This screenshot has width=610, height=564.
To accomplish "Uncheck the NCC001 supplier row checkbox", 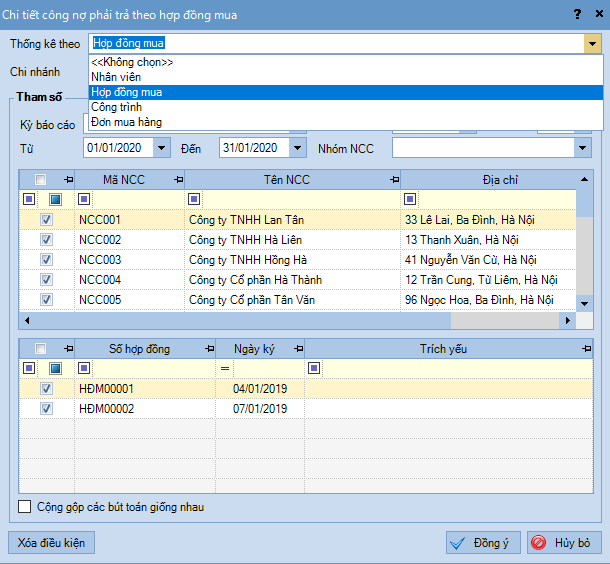I will point(46,220).
